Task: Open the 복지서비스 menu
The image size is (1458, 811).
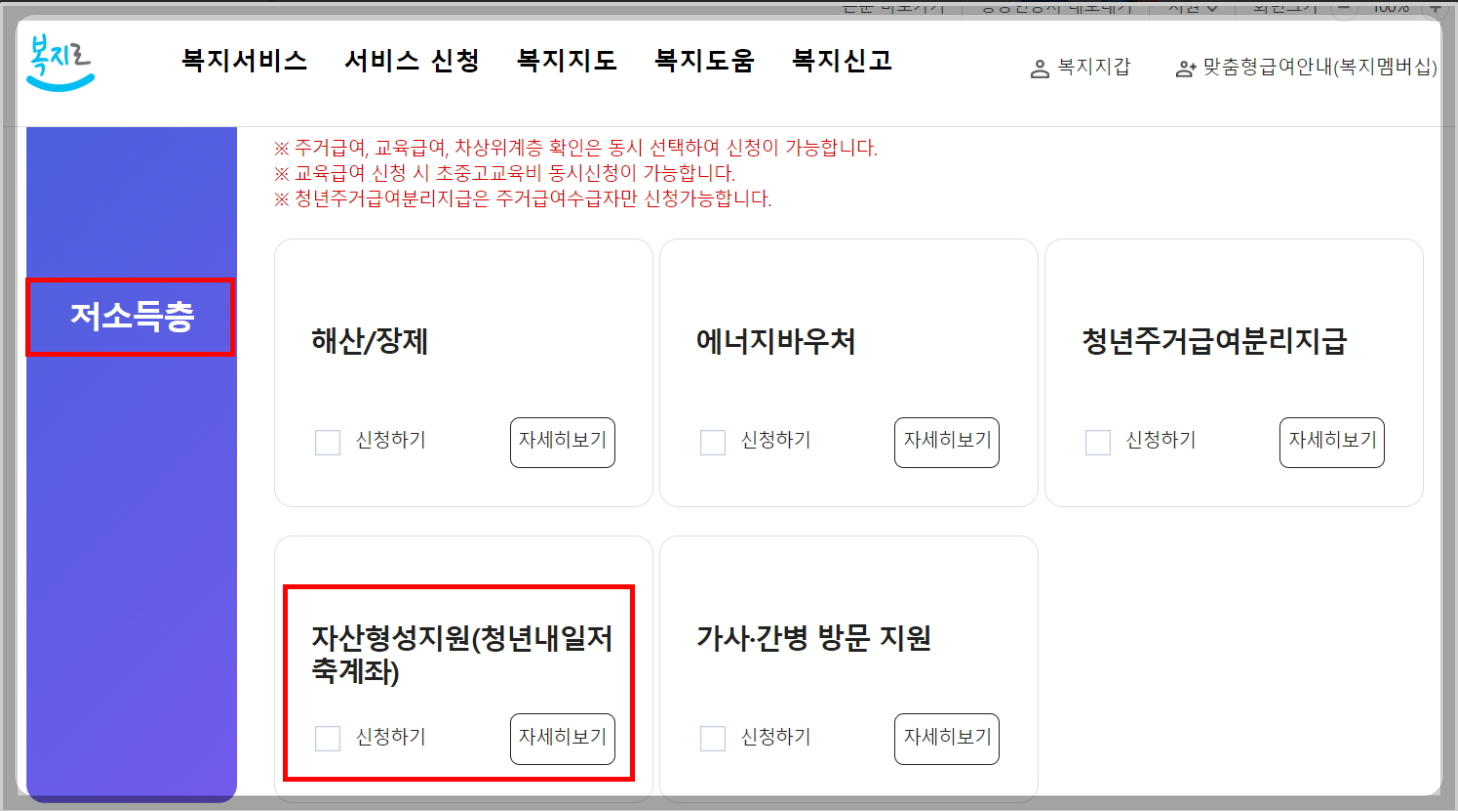Action: (x=243, y=60)
